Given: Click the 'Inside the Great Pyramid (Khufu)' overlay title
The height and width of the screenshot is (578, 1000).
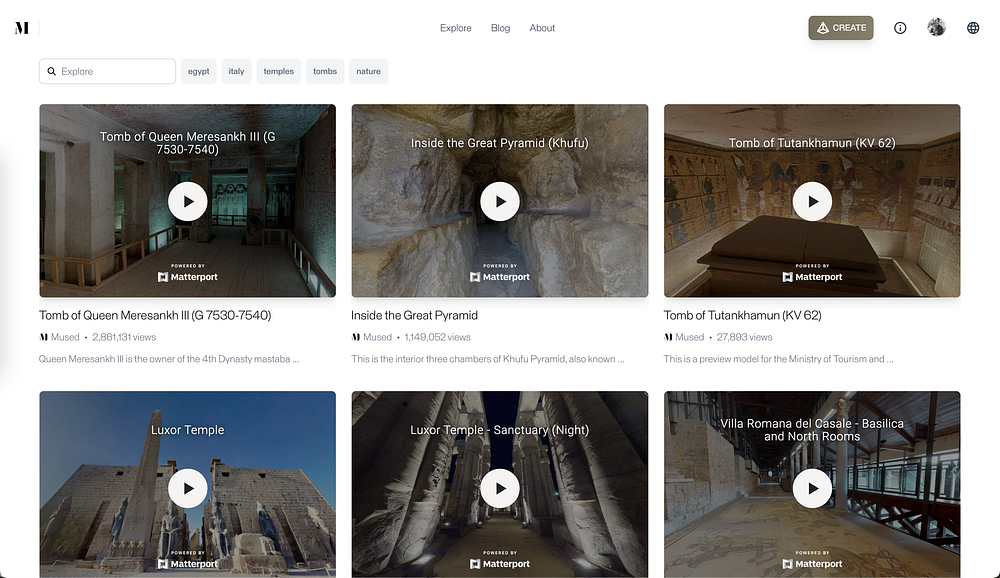Looking at the screenshot, I should point(500,143).
